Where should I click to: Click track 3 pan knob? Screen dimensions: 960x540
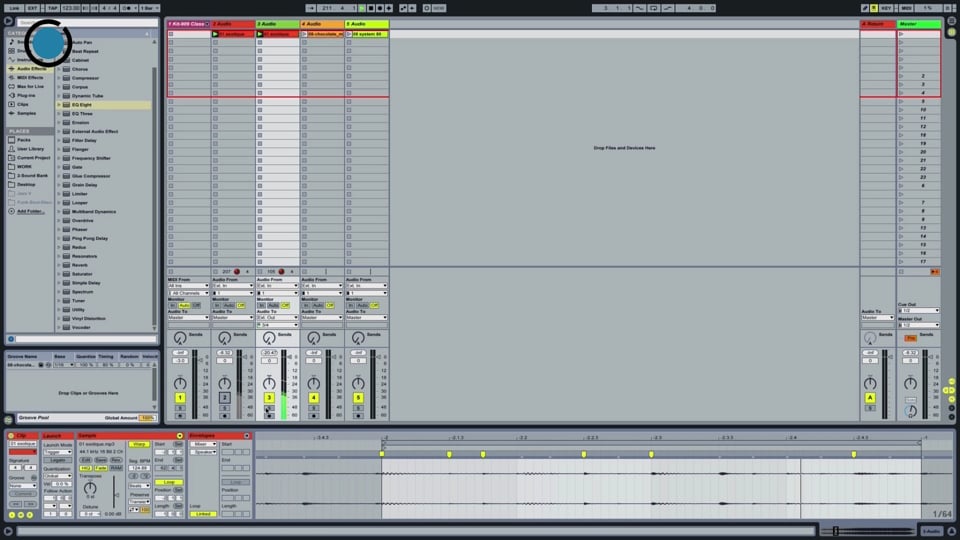point(269,384)
